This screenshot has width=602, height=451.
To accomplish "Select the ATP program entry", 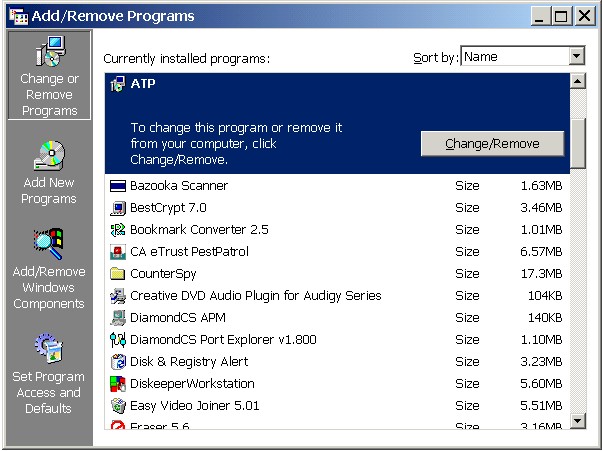I will coord(337,123).
